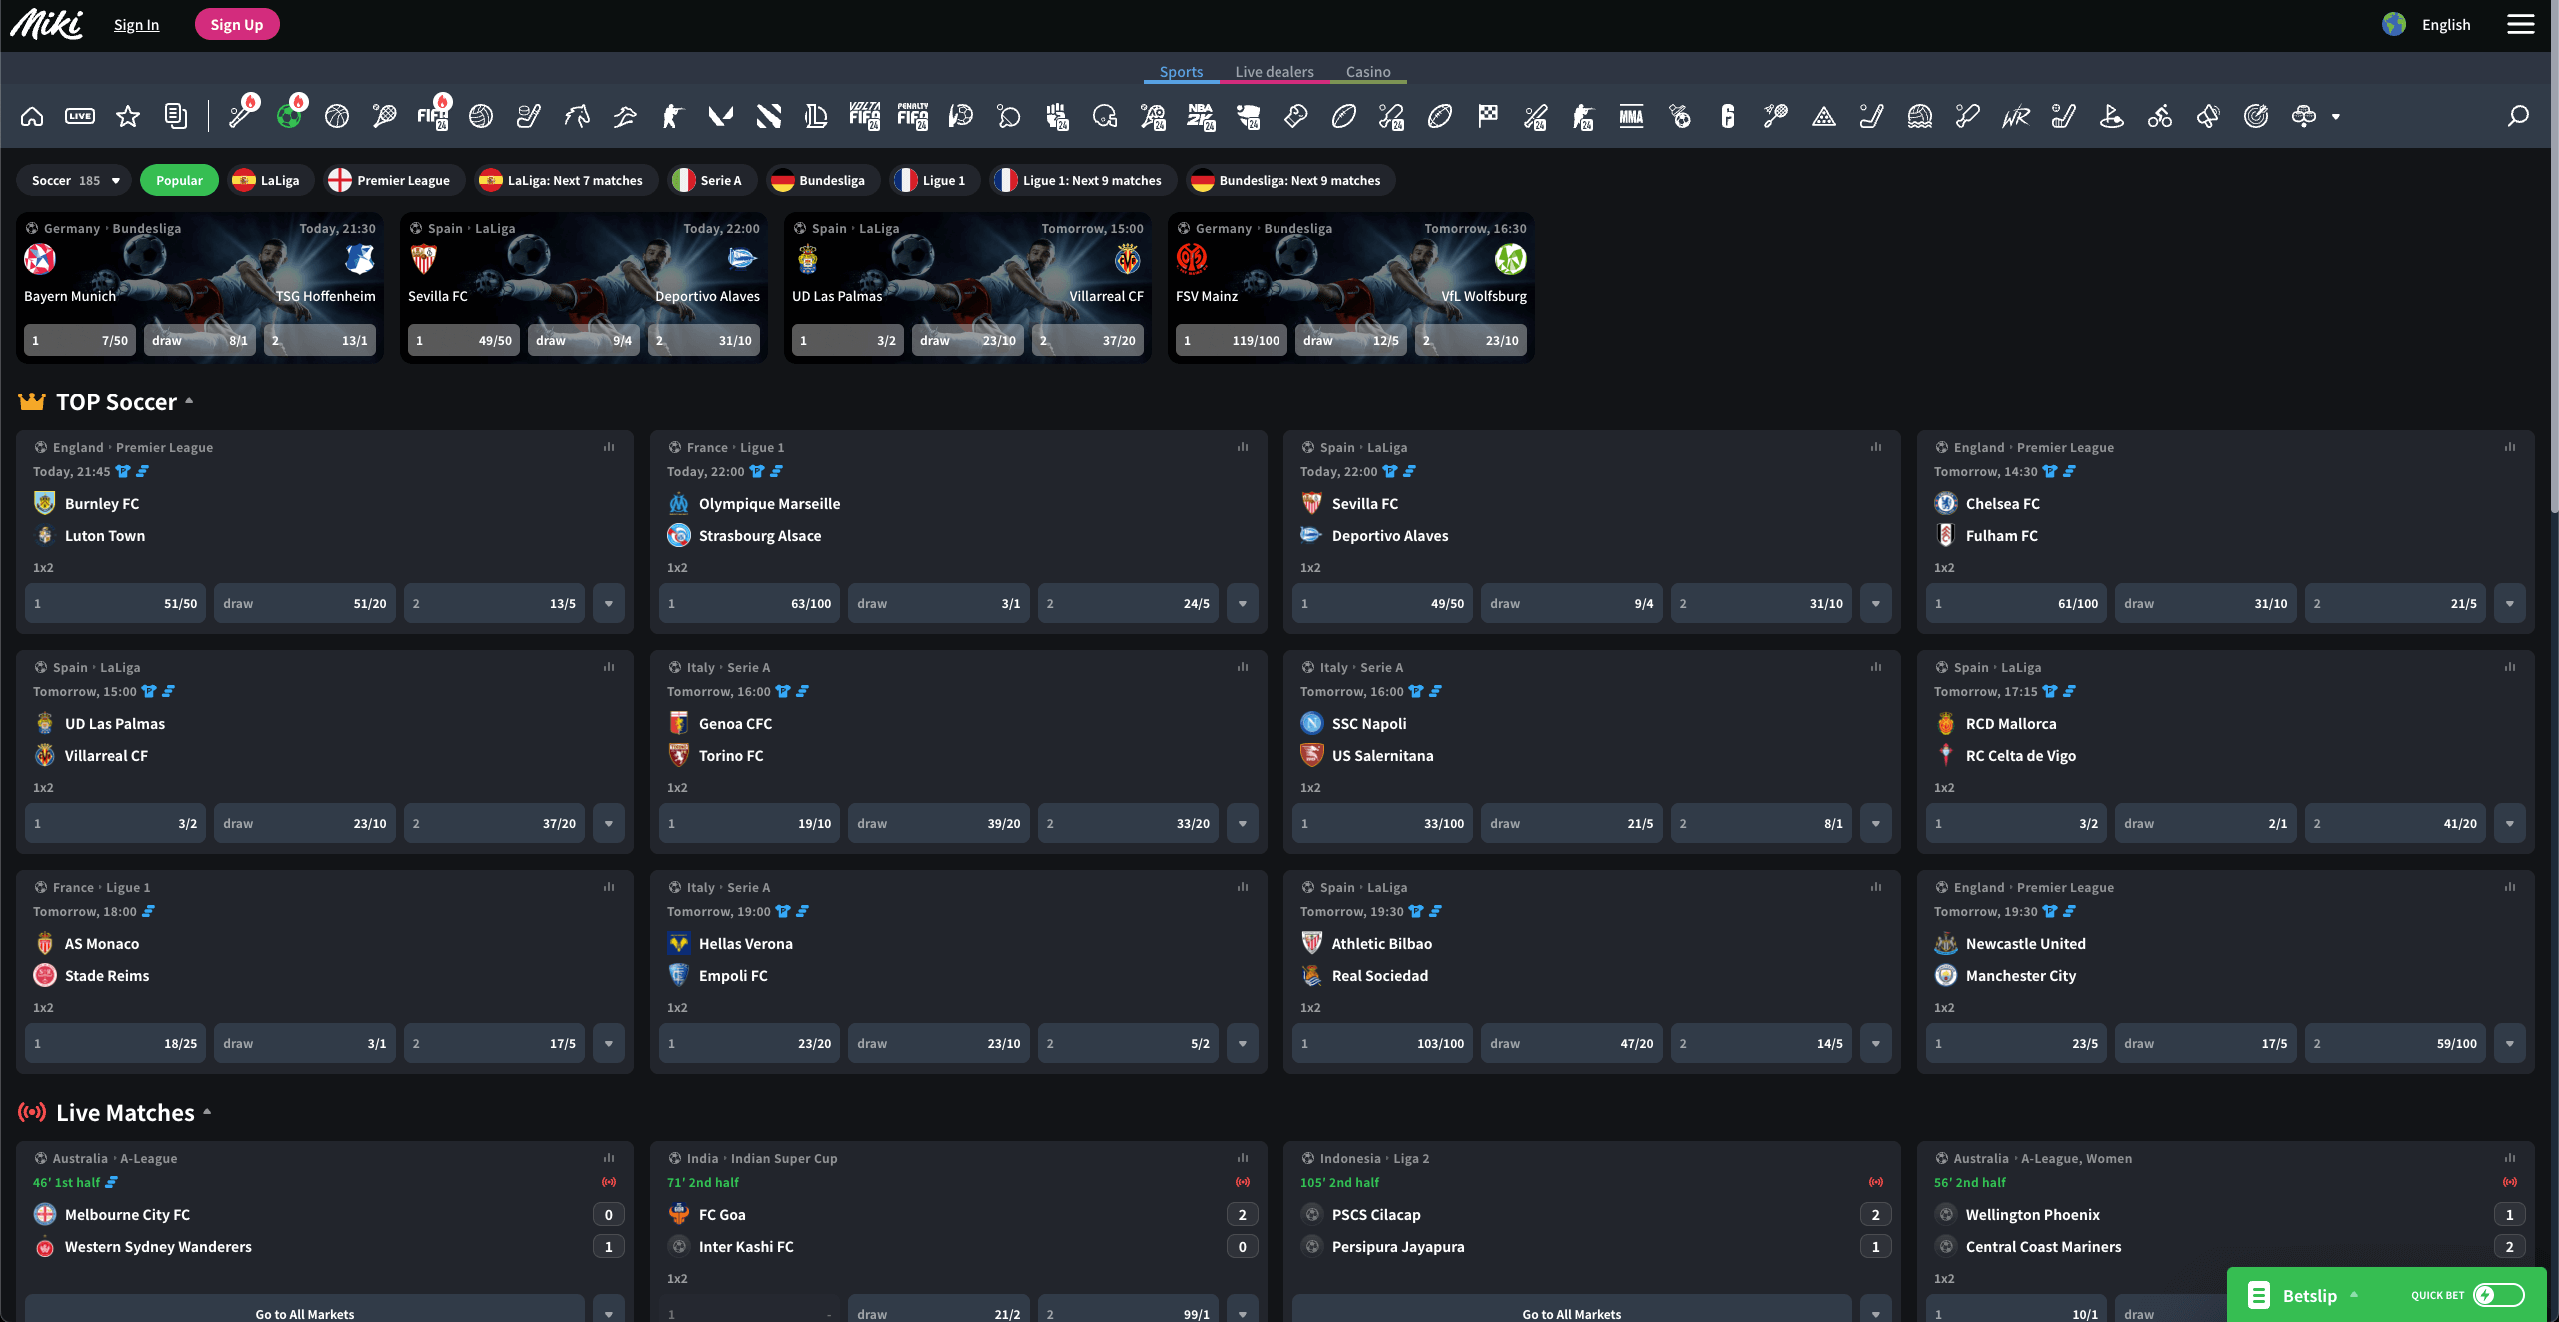
Task: Select the Darts target icon
Action: (2256, 117)
